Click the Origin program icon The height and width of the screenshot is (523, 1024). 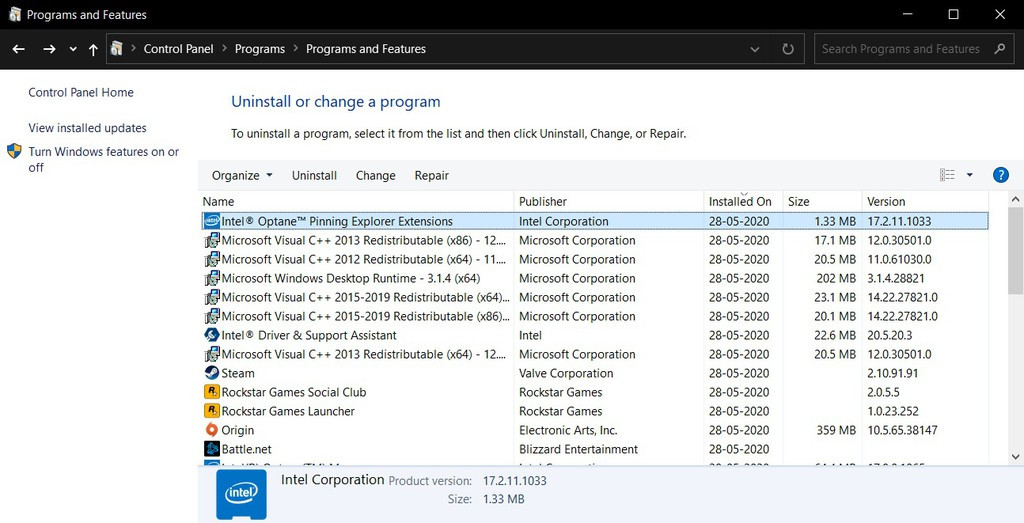(x=212, y=430)
